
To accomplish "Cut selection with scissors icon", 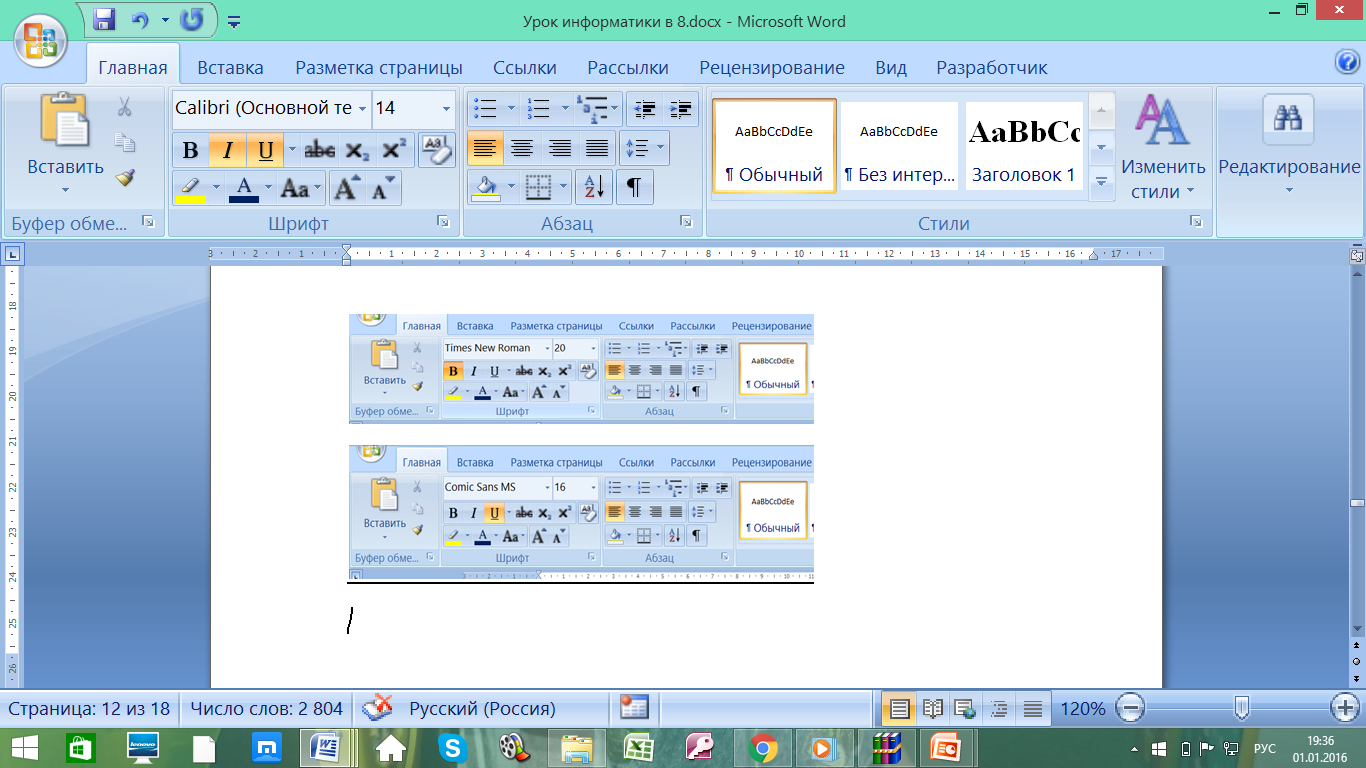I will click(125, 107).
